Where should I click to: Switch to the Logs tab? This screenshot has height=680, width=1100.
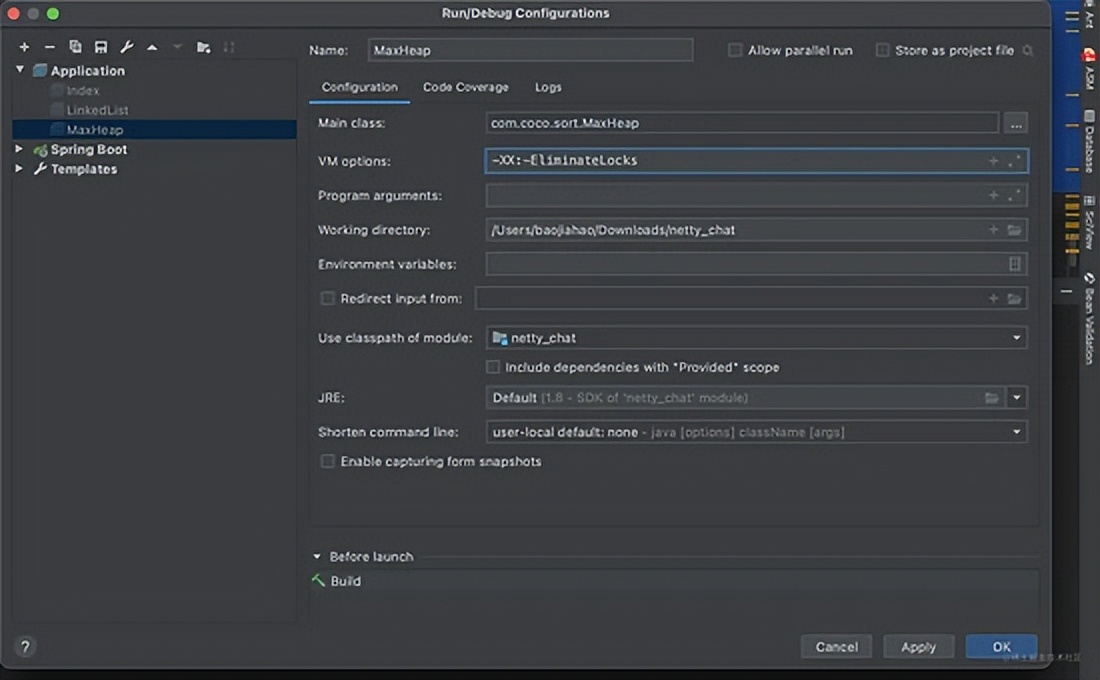[x=548, y=87]
